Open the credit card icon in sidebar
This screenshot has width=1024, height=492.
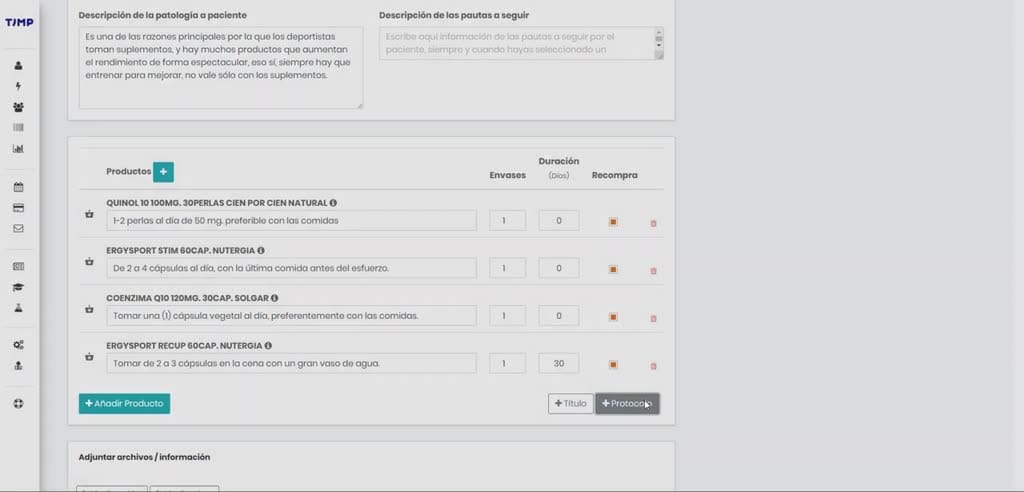18,208
